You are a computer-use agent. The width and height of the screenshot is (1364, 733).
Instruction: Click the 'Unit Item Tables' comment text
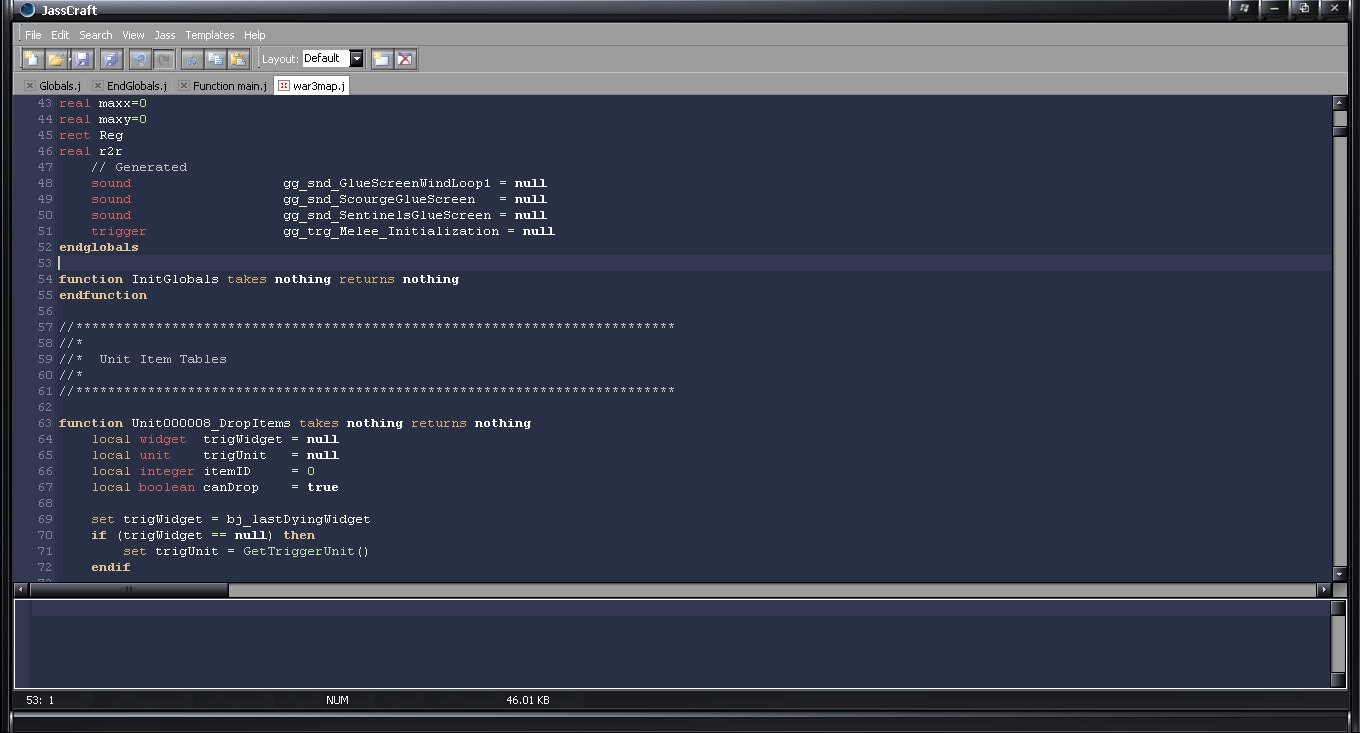163,359
